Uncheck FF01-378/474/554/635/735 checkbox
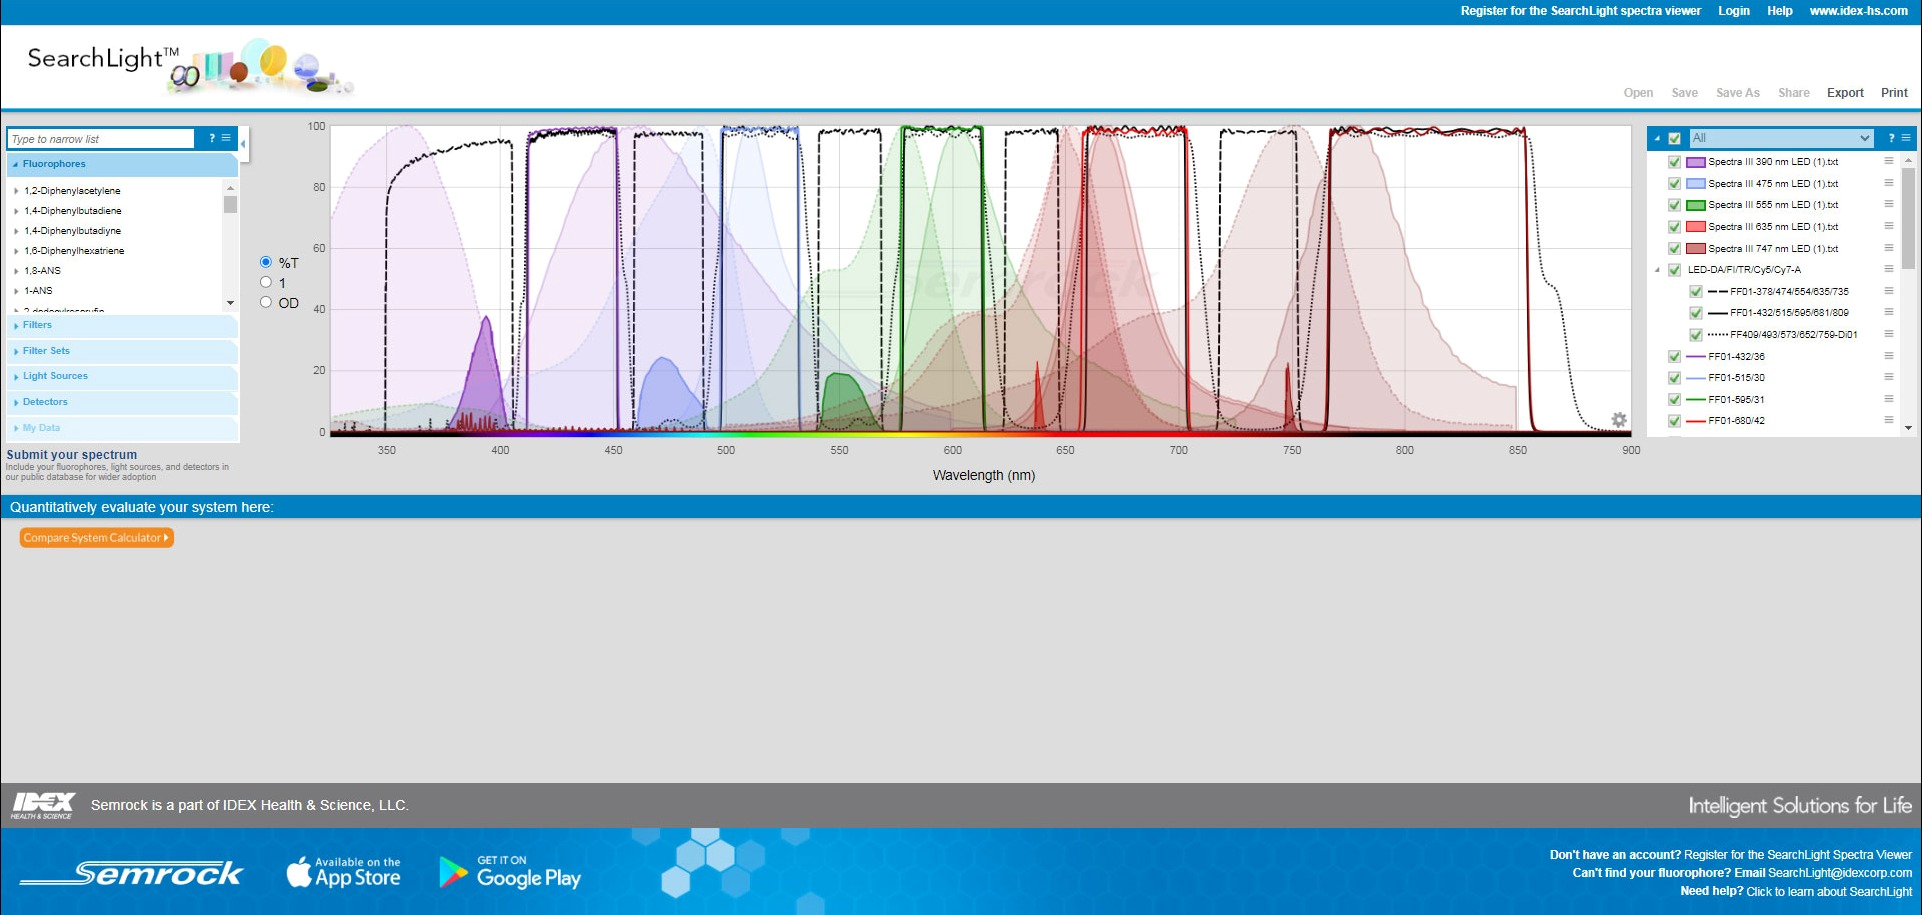The width and height of the screenshot is (1922, 915). click(1696, 292)
